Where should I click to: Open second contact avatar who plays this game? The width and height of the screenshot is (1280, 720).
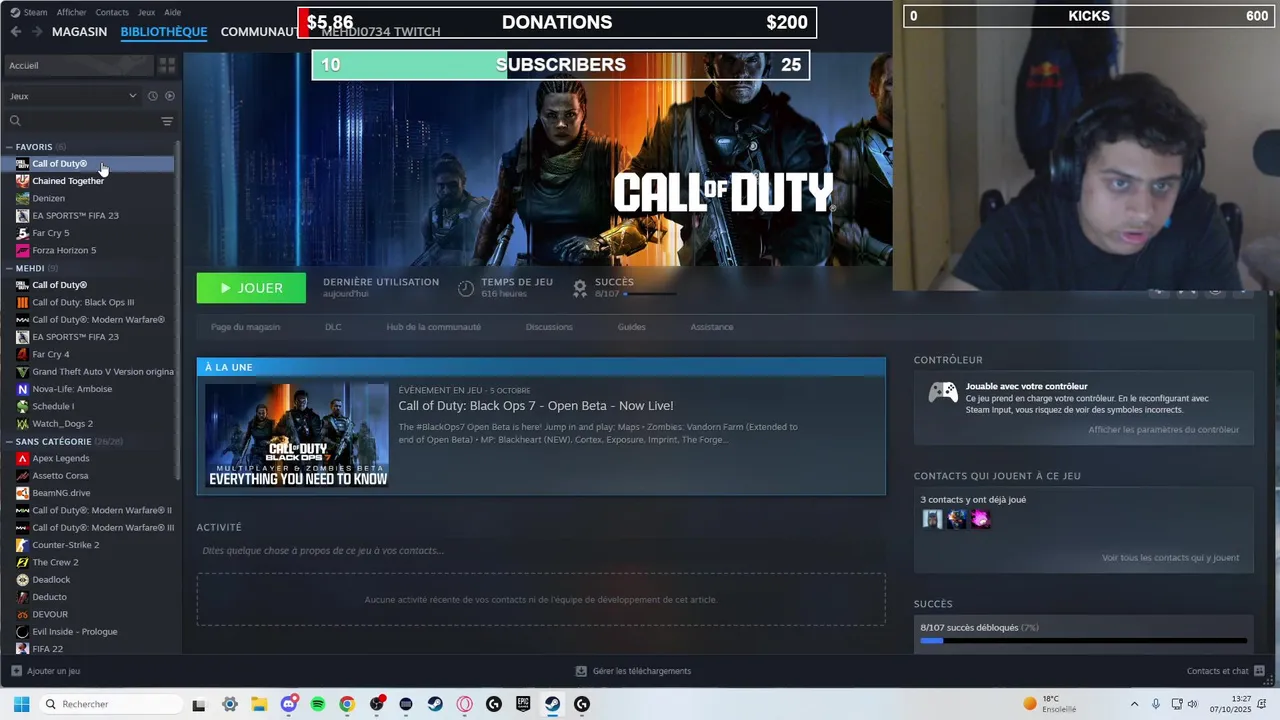[957, 519]
